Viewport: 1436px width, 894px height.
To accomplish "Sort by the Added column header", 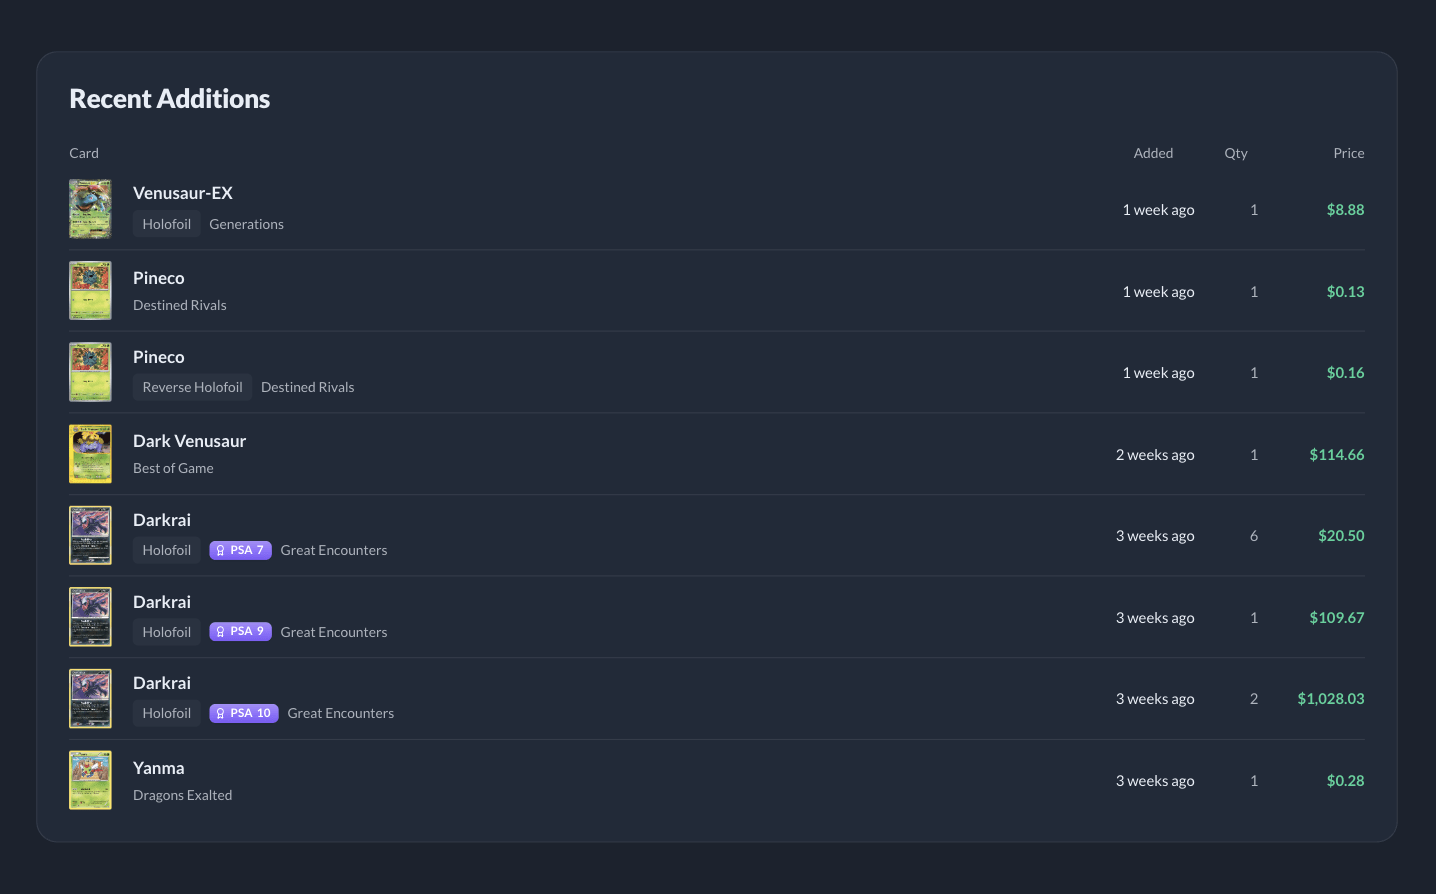I will [1153, 153].
